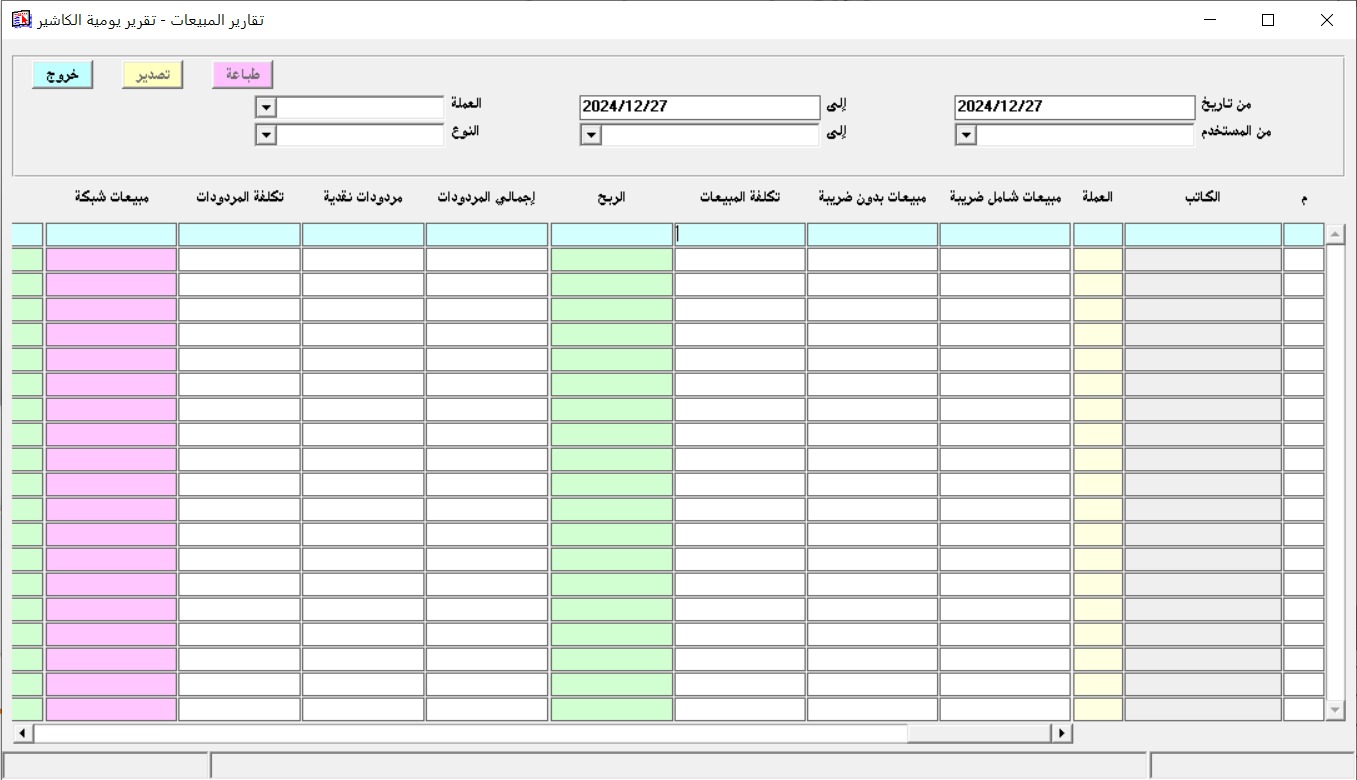Select the الربح (profit) column header

tap(611, 198)
